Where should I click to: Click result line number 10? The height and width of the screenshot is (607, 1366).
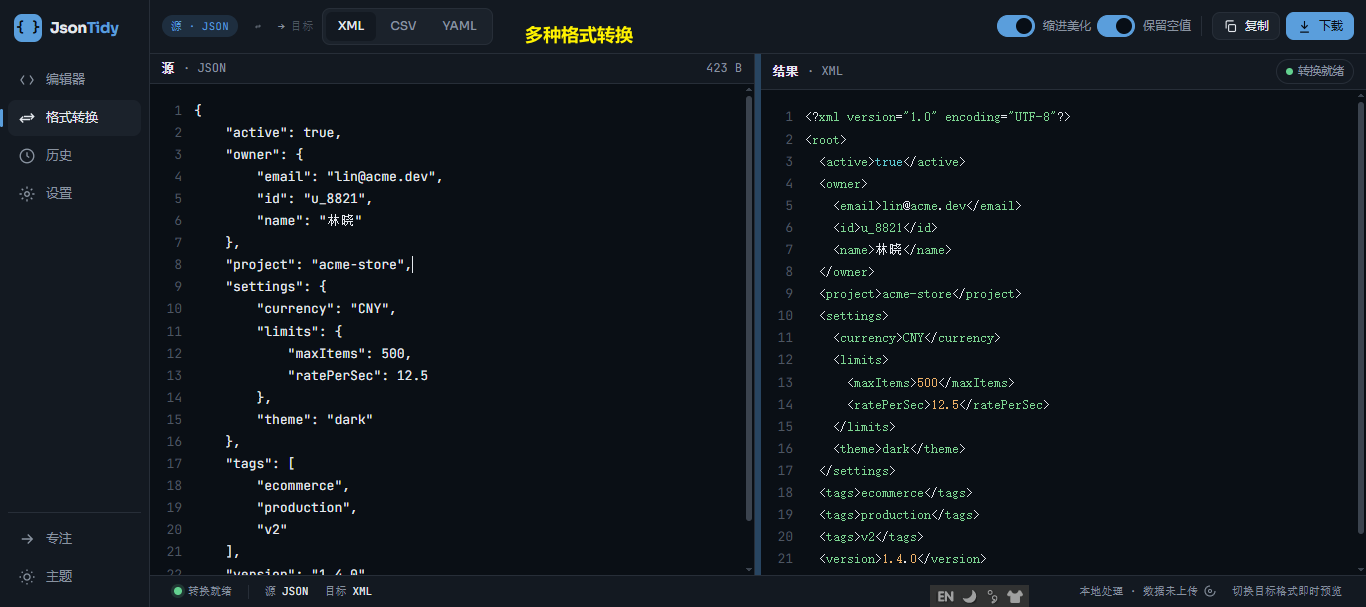tap(785, 316)
